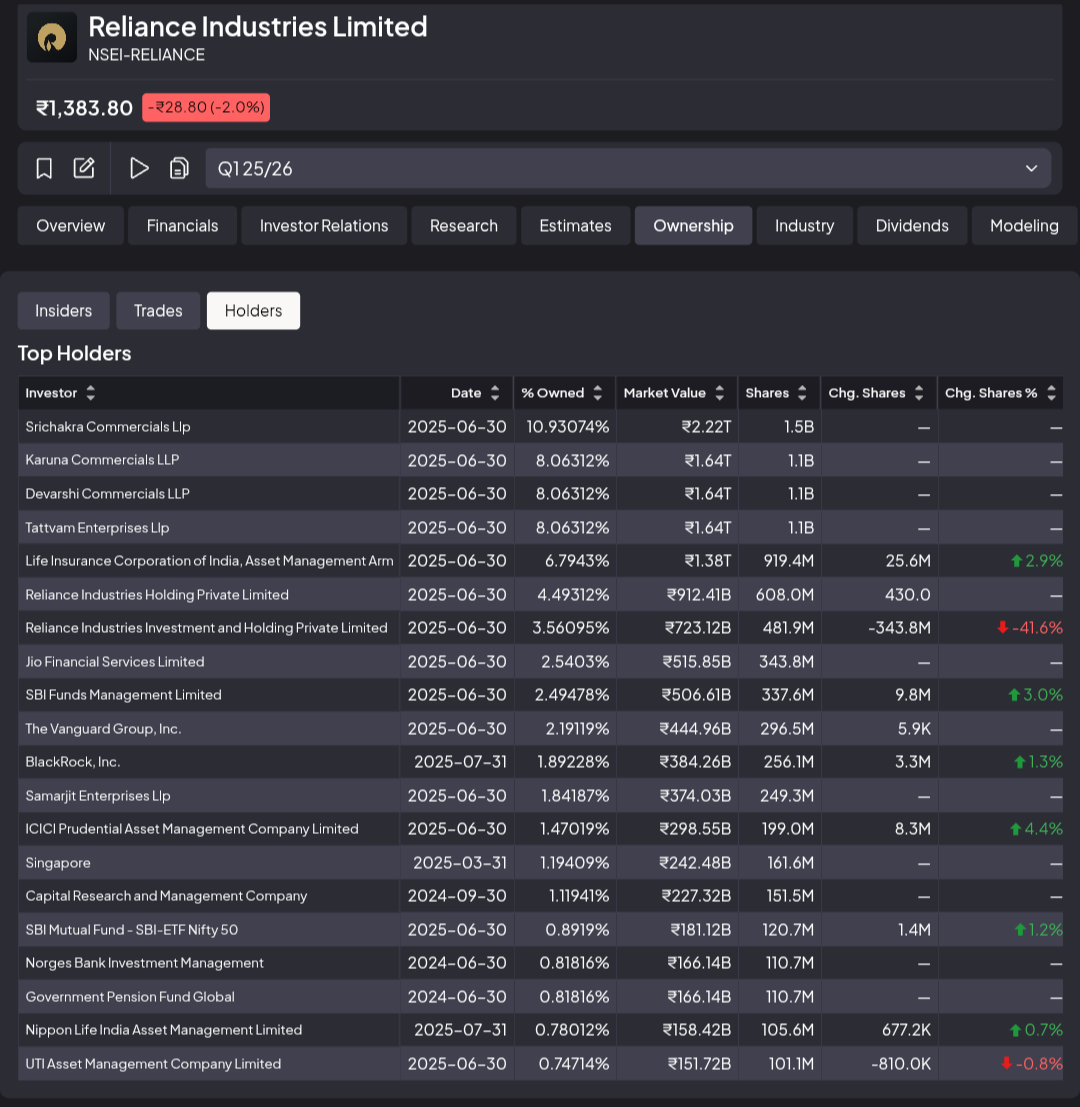
Task: Open Nippon Life India Asset Management row
Action: click(x=540, y=1031)
